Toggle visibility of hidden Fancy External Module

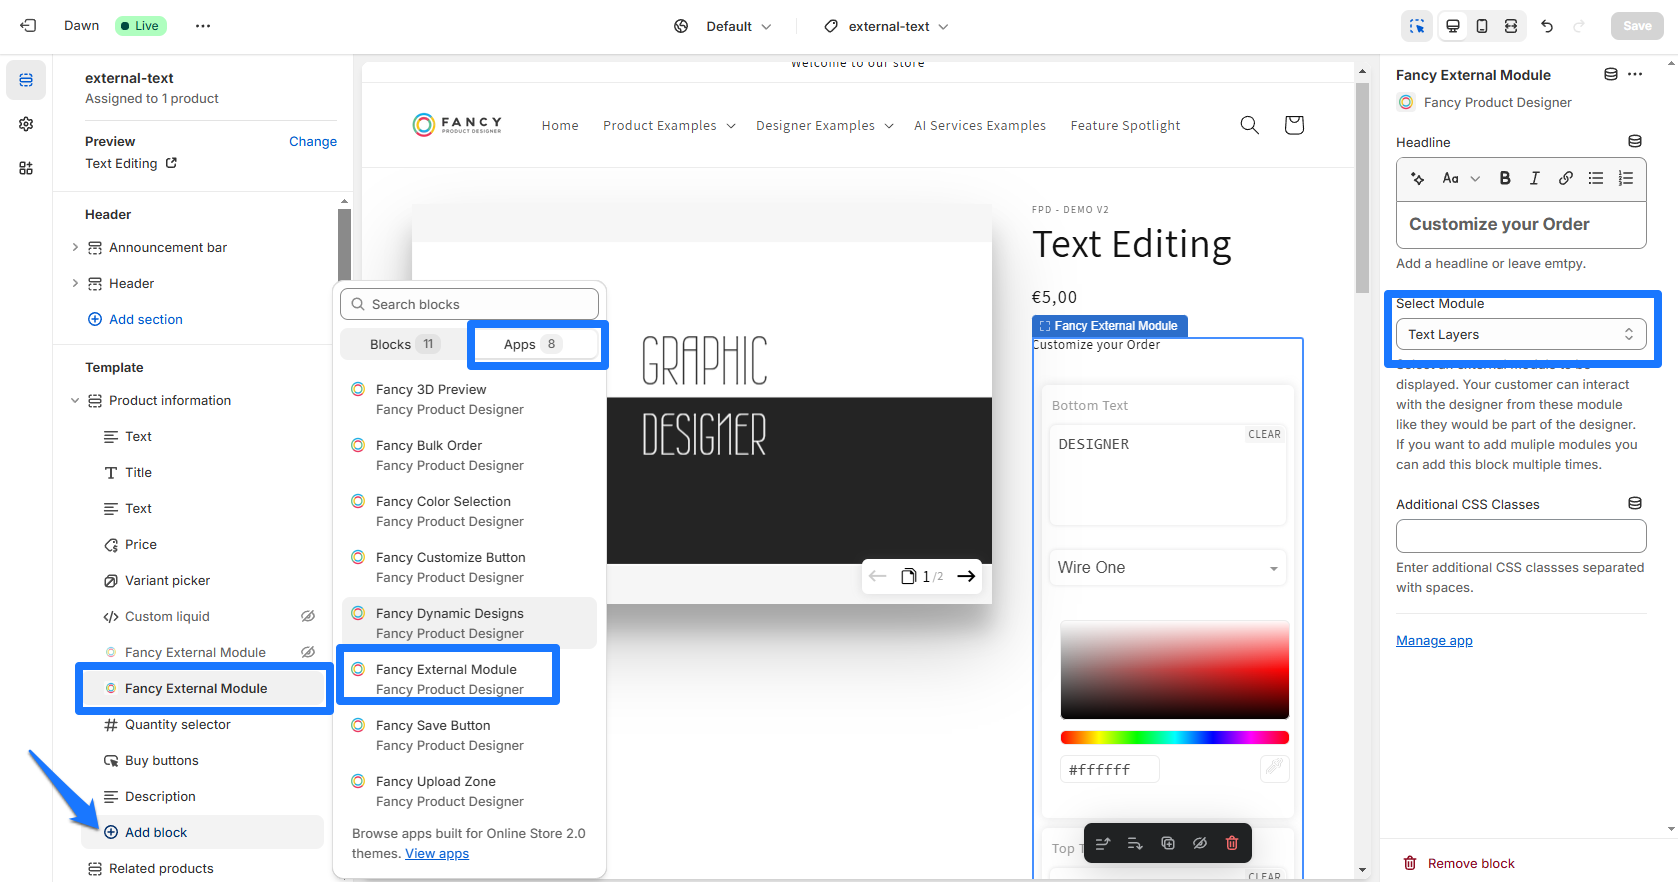[x=308, y=652]
